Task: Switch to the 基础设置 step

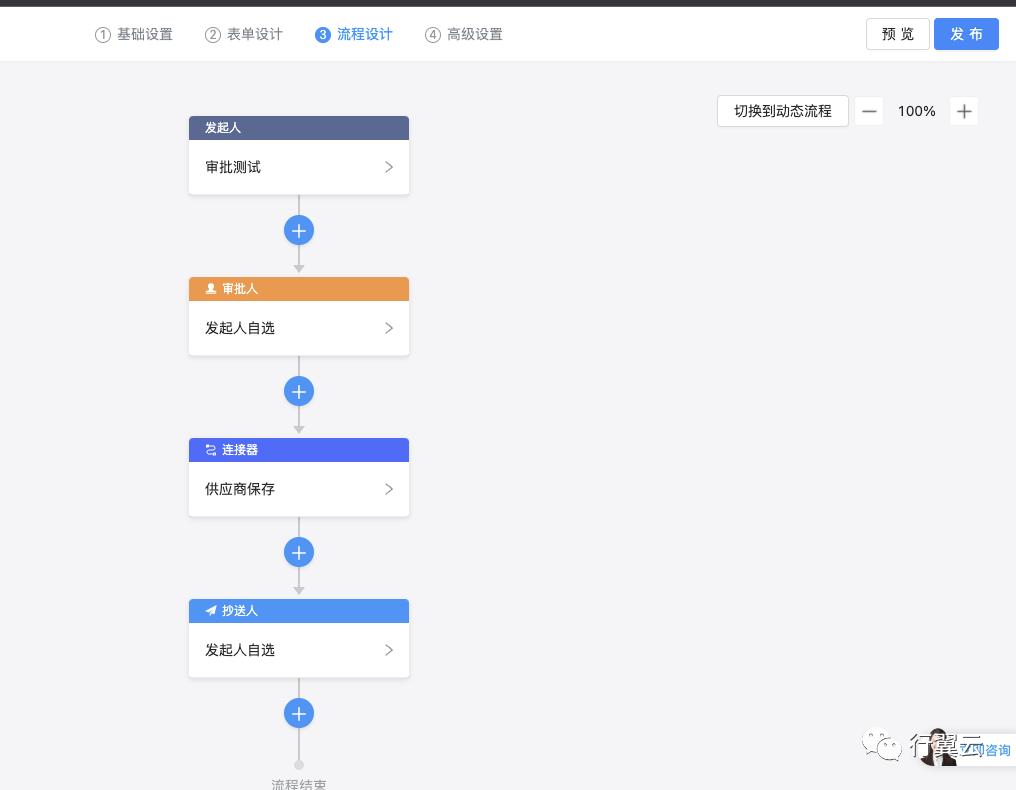Action: pos(134,34)
